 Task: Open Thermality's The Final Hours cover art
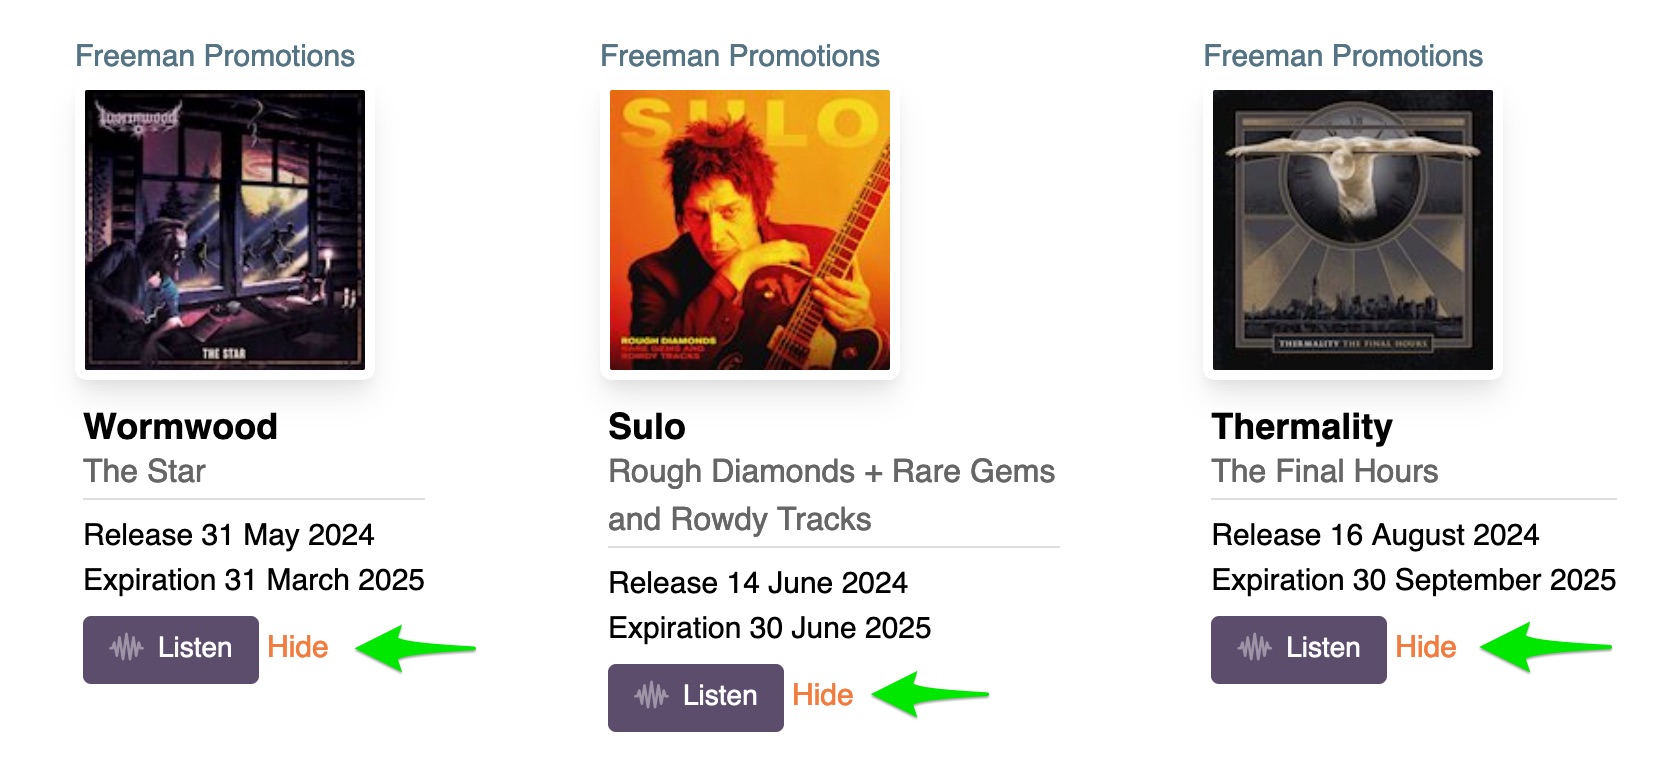1352,230
